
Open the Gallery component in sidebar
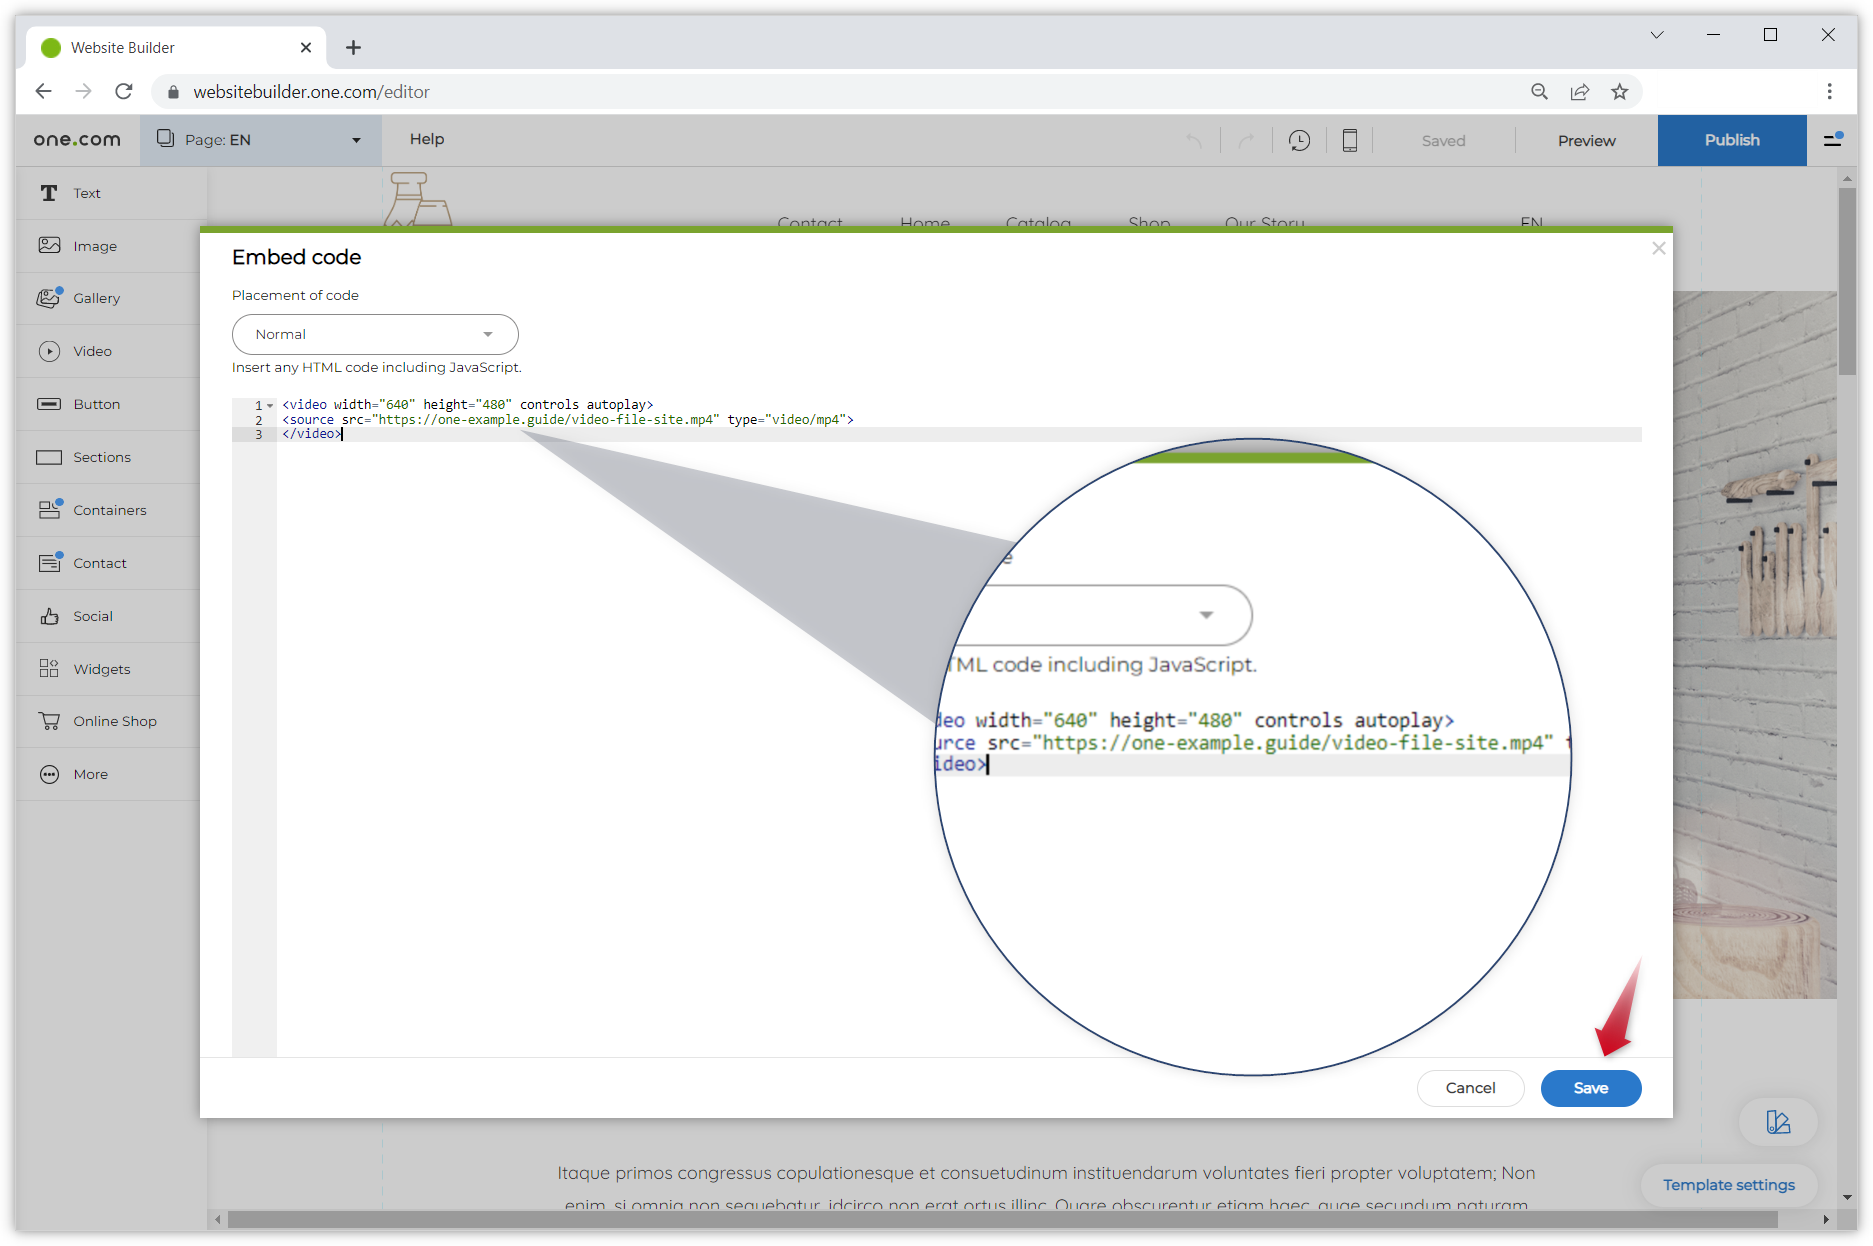click(96, 298)
